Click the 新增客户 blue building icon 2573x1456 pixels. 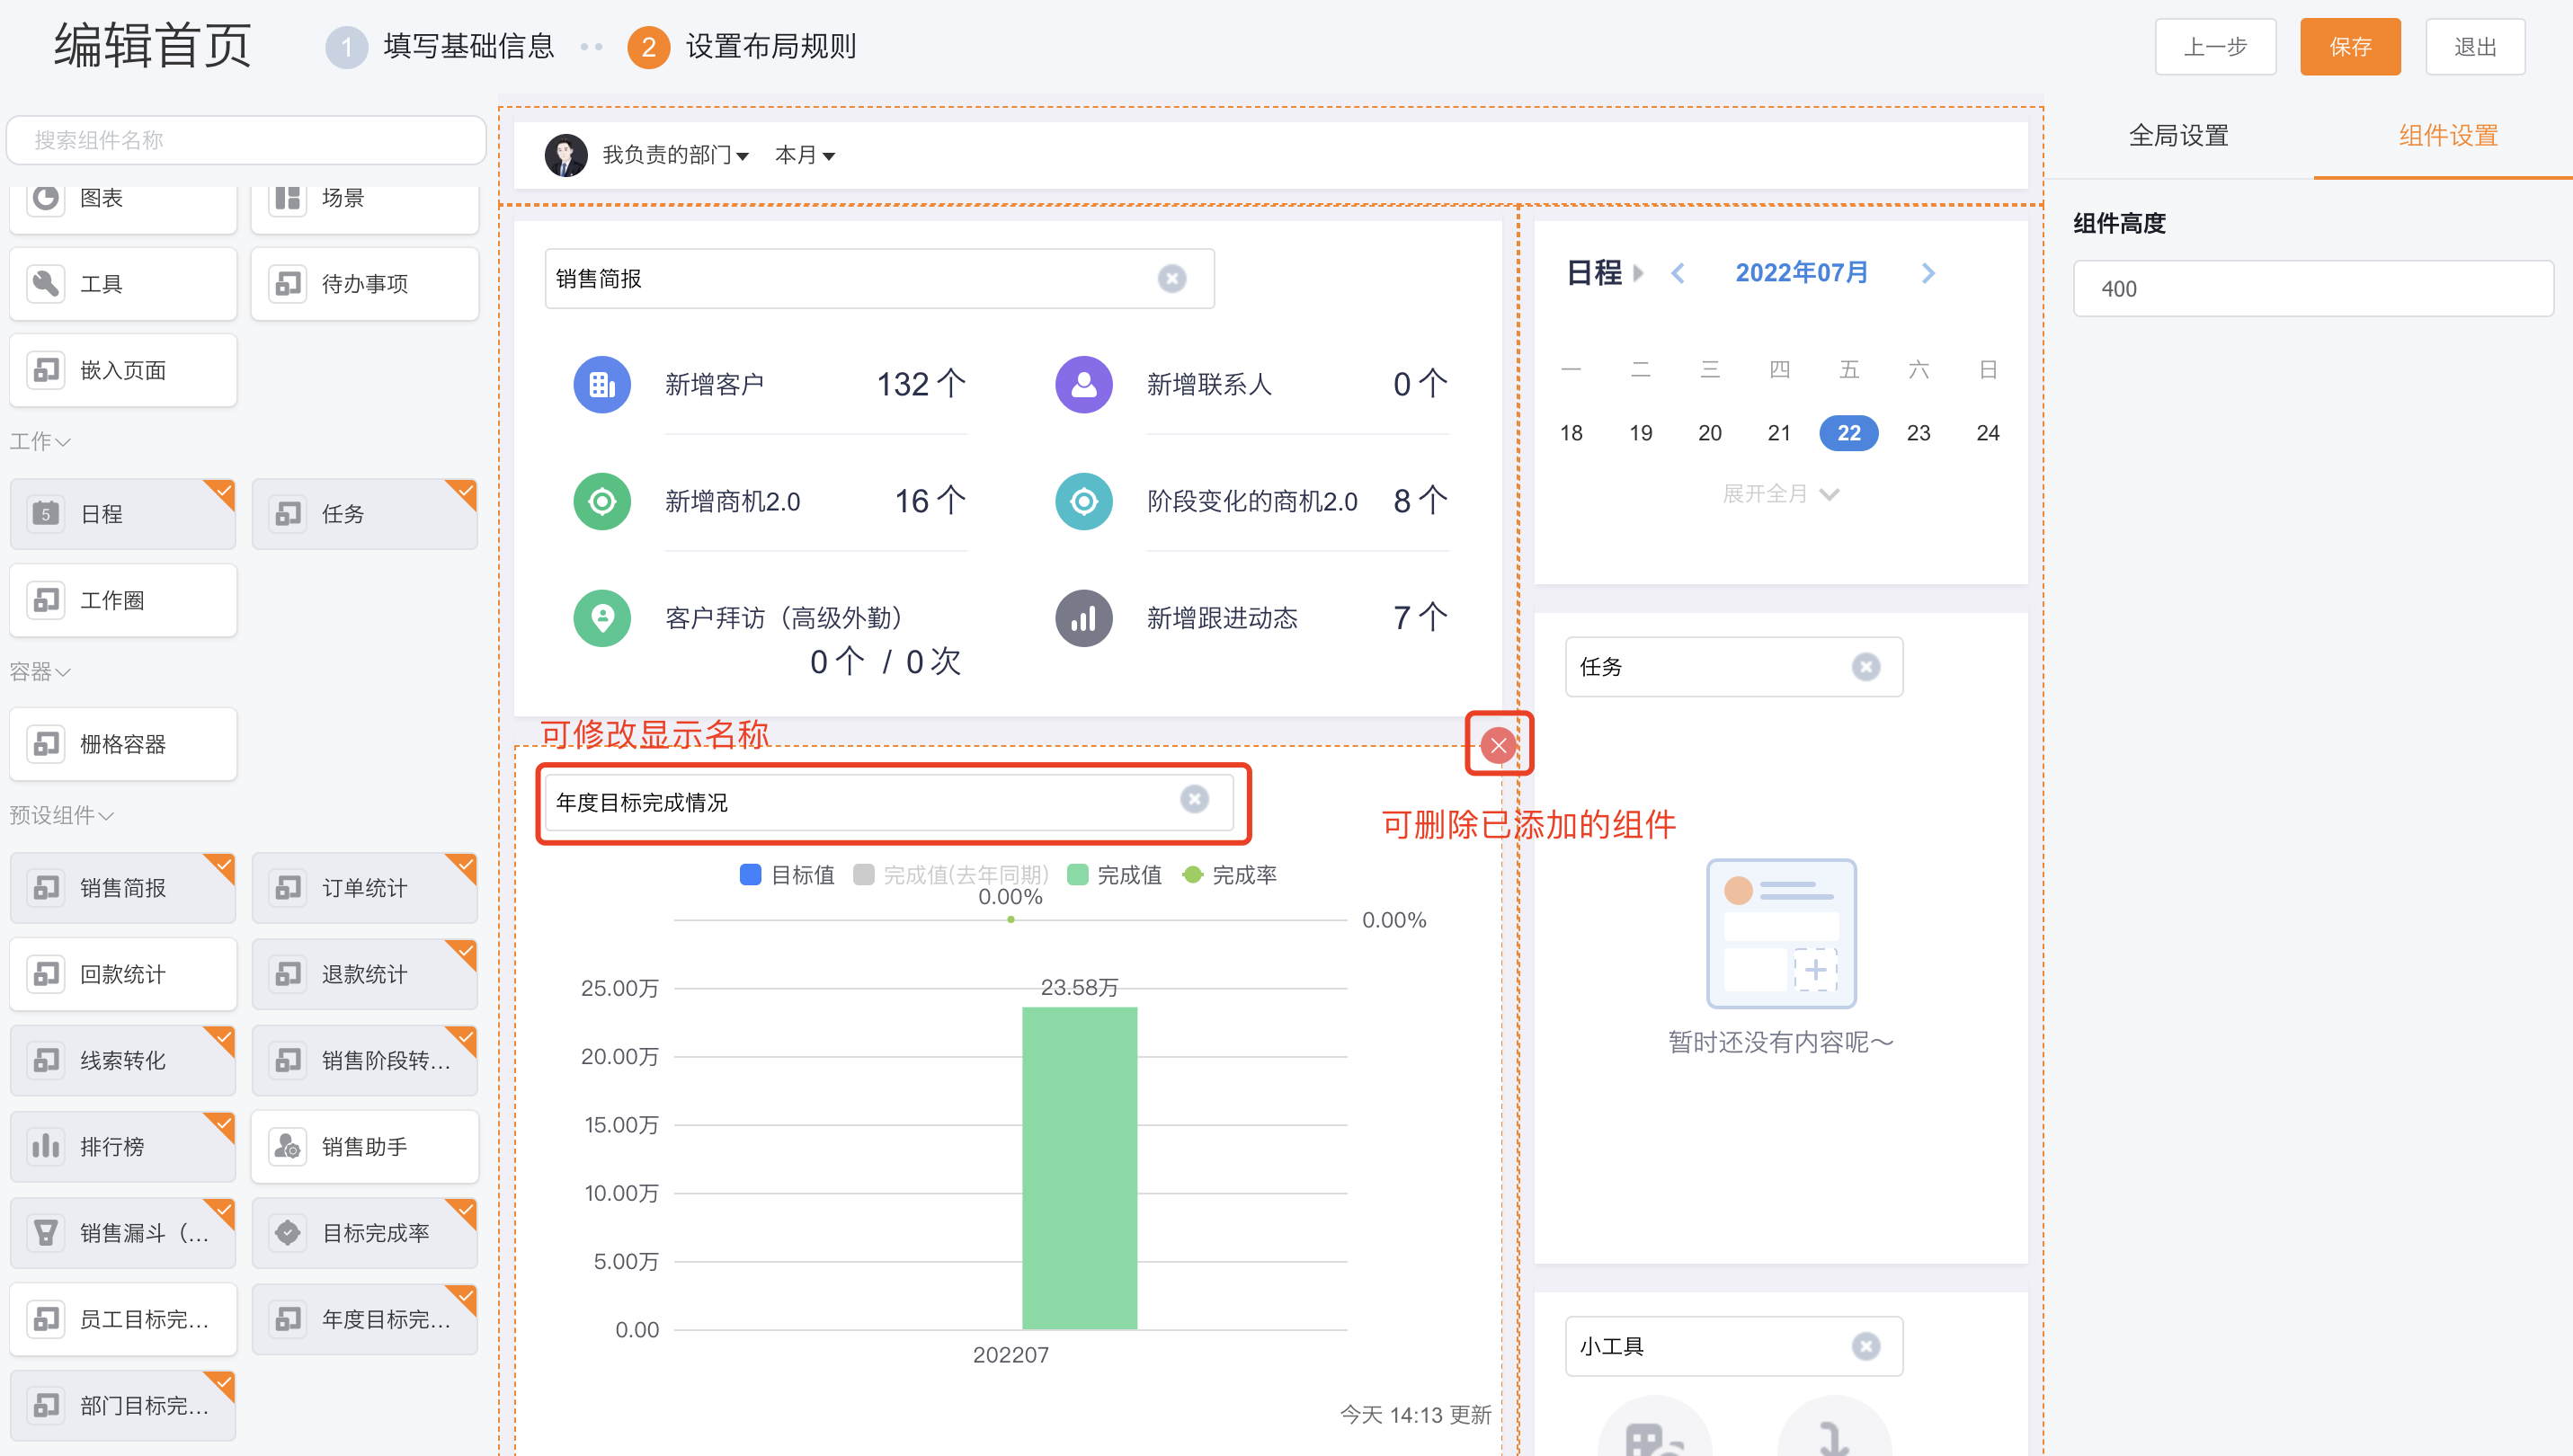pyautogui.click(x=602, y=384)
